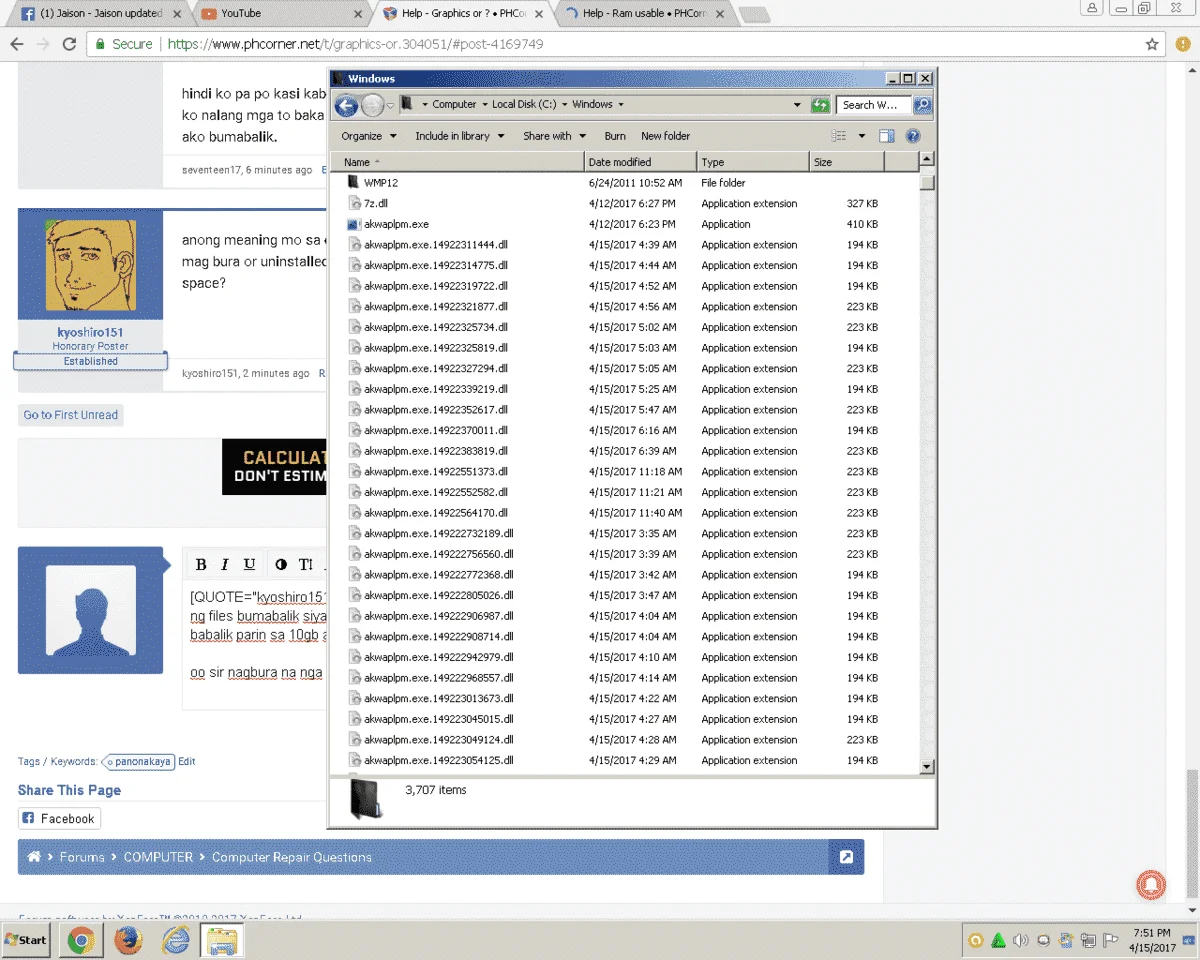Click Go to First Unread button
The image size is (1200, 960).
71,415
